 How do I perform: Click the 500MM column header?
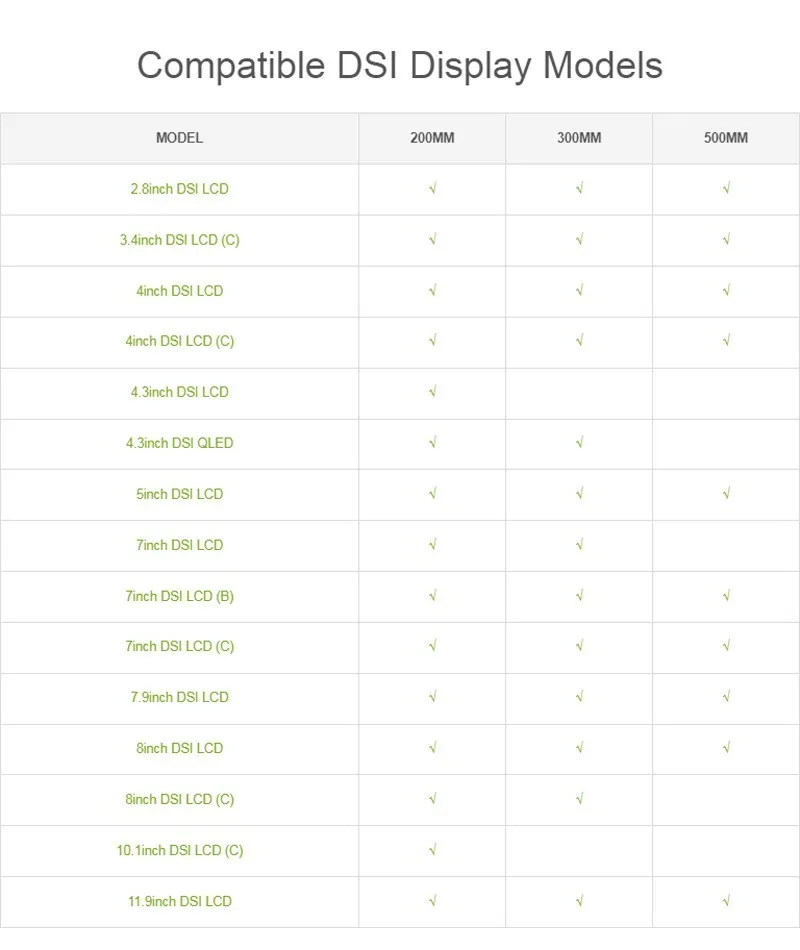(726, 138)
